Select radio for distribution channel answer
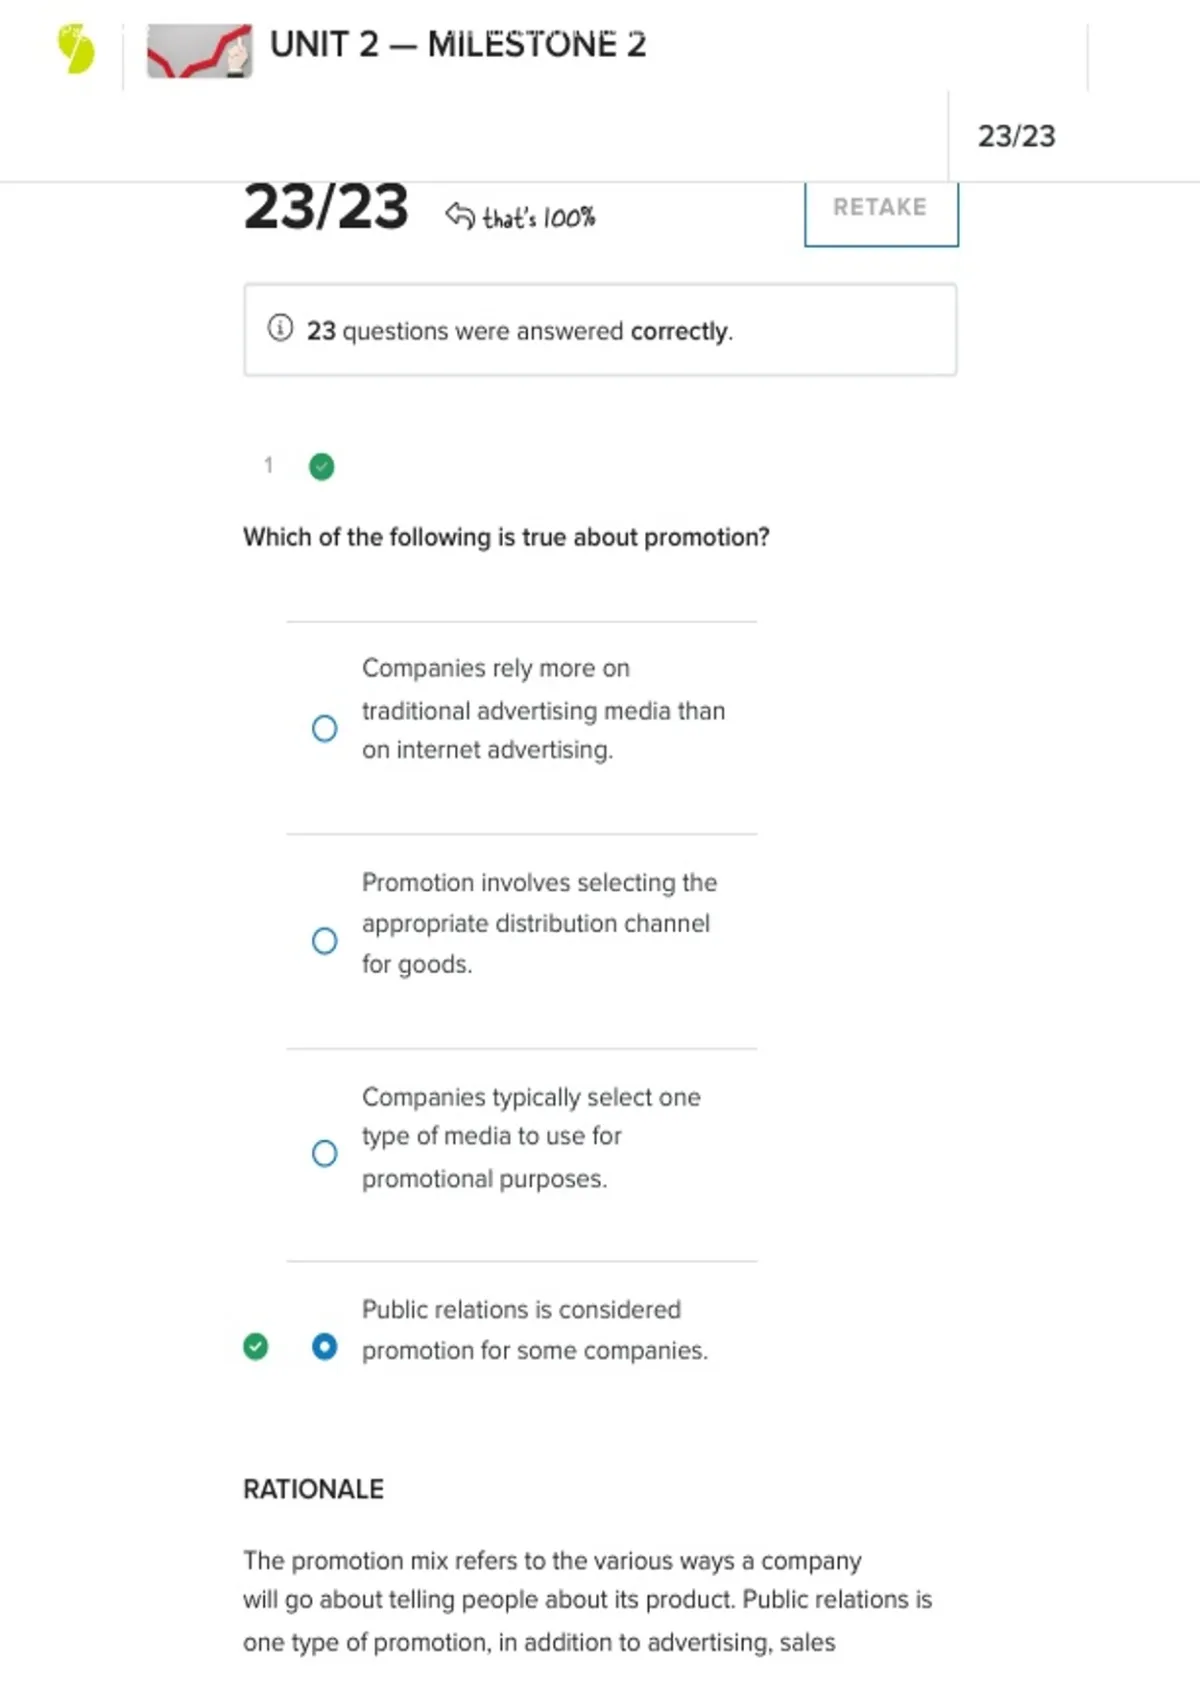This screenshot has height=1700, width=1200. pos(324,941)
